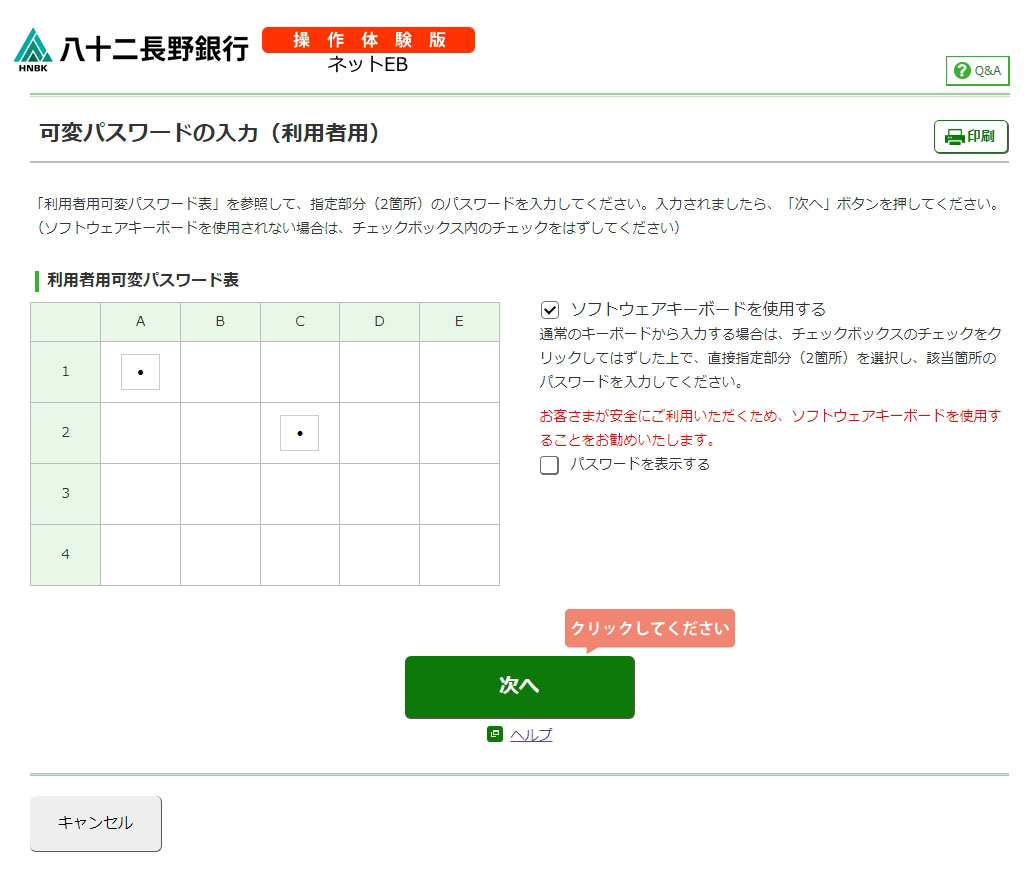Open the Q&A help button
This screenshot has width=1034, height=876.
tap(977, 71)
